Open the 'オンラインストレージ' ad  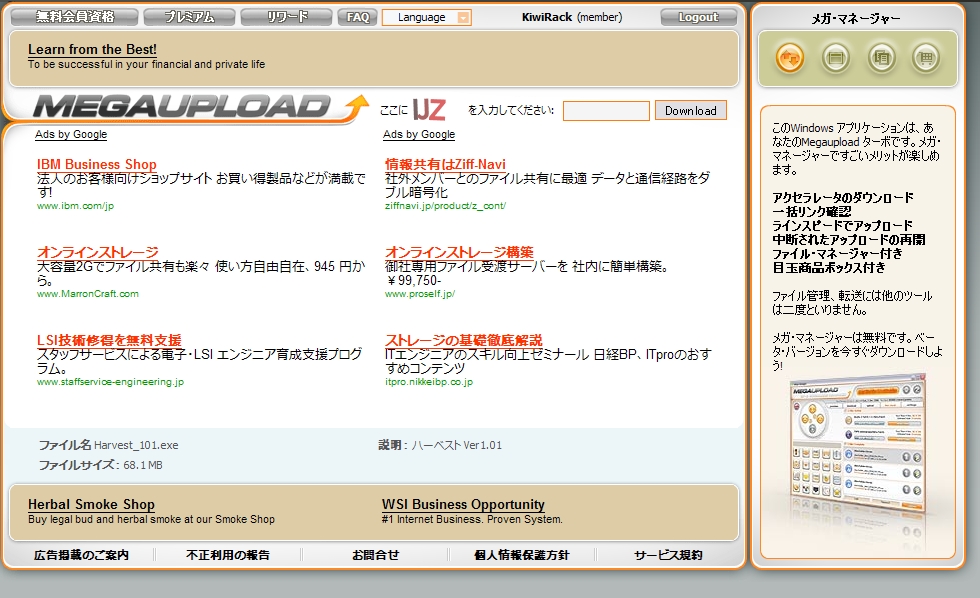coord(98,252)
